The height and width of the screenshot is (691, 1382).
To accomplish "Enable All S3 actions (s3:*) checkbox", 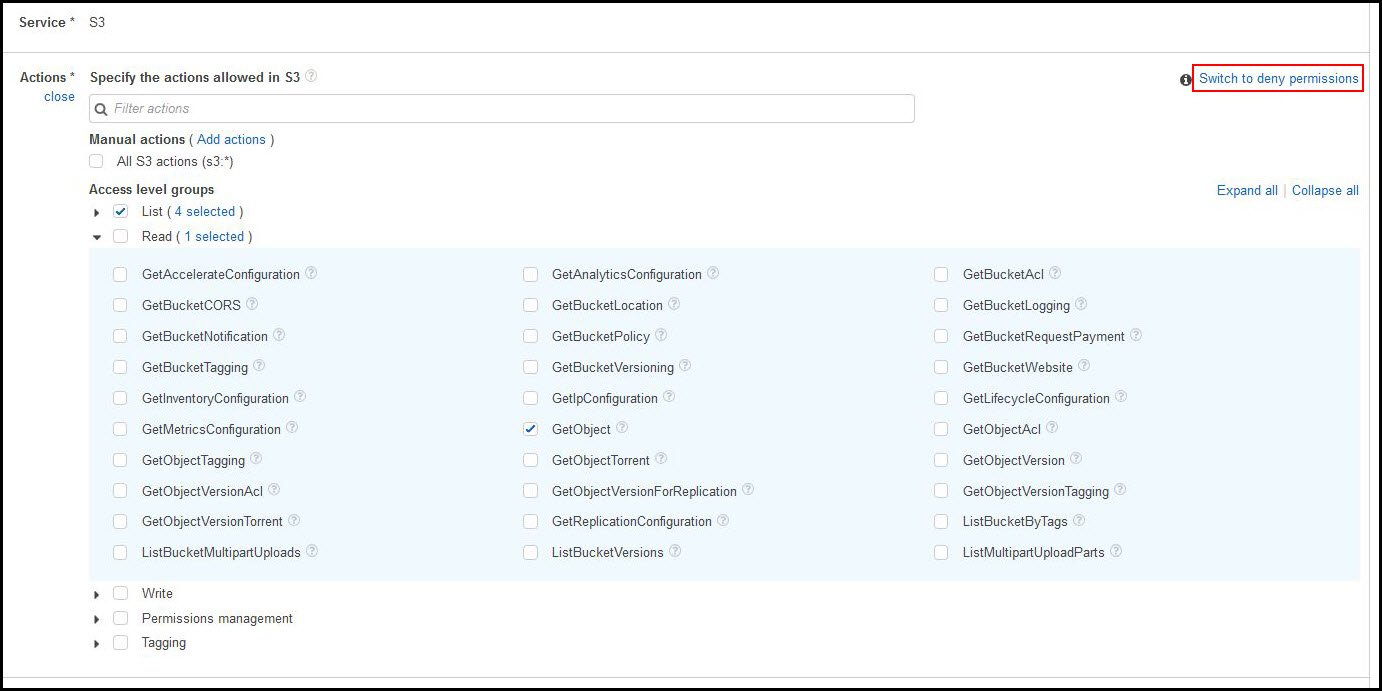I will [x=96, y=161].
